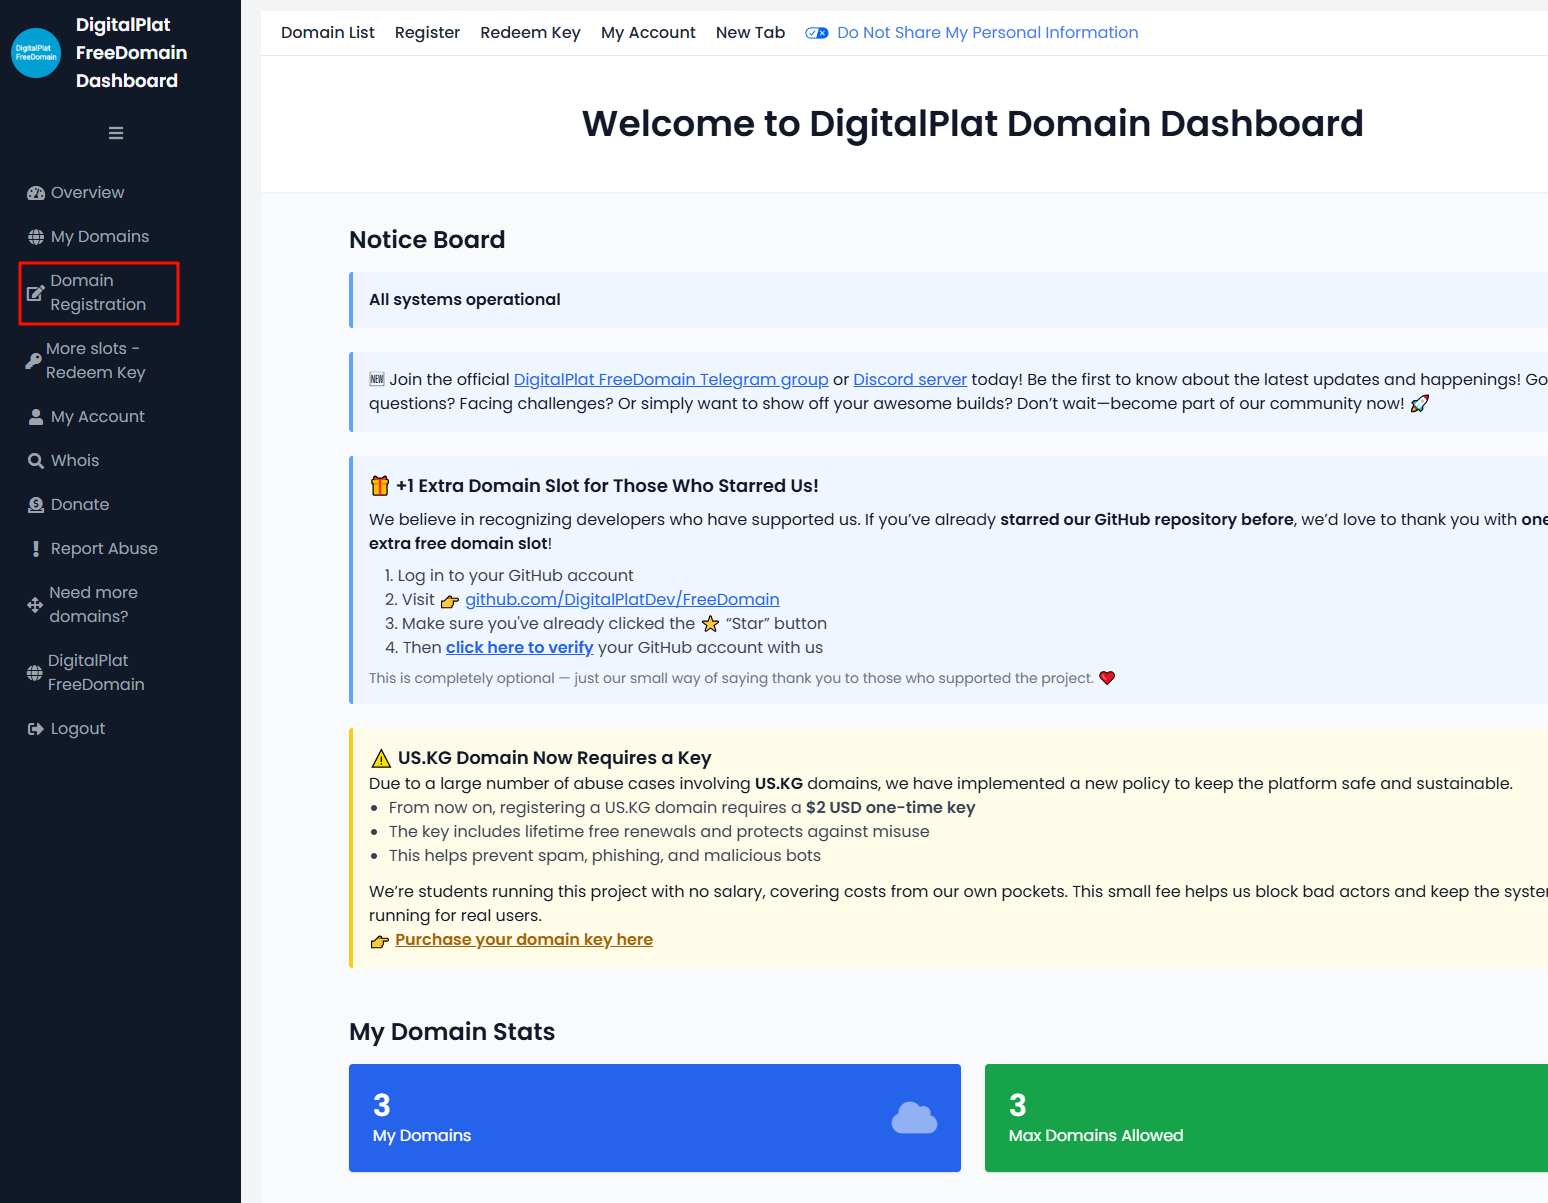Follow the DigitalPlat FreeDomain Telegram group link
Image resolution: width=1548 pixels, height=1203 pixels.
(671, 380)
